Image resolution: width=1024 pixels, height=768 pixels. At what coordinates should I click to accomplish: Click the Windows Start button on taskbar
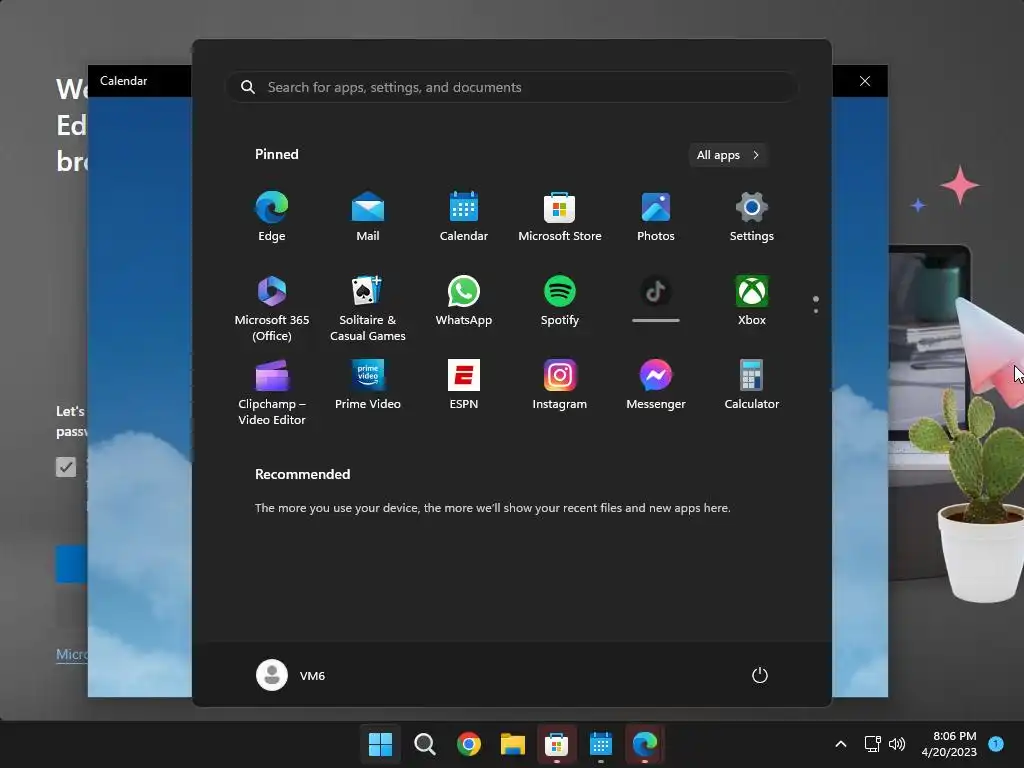tap(380, 744)
